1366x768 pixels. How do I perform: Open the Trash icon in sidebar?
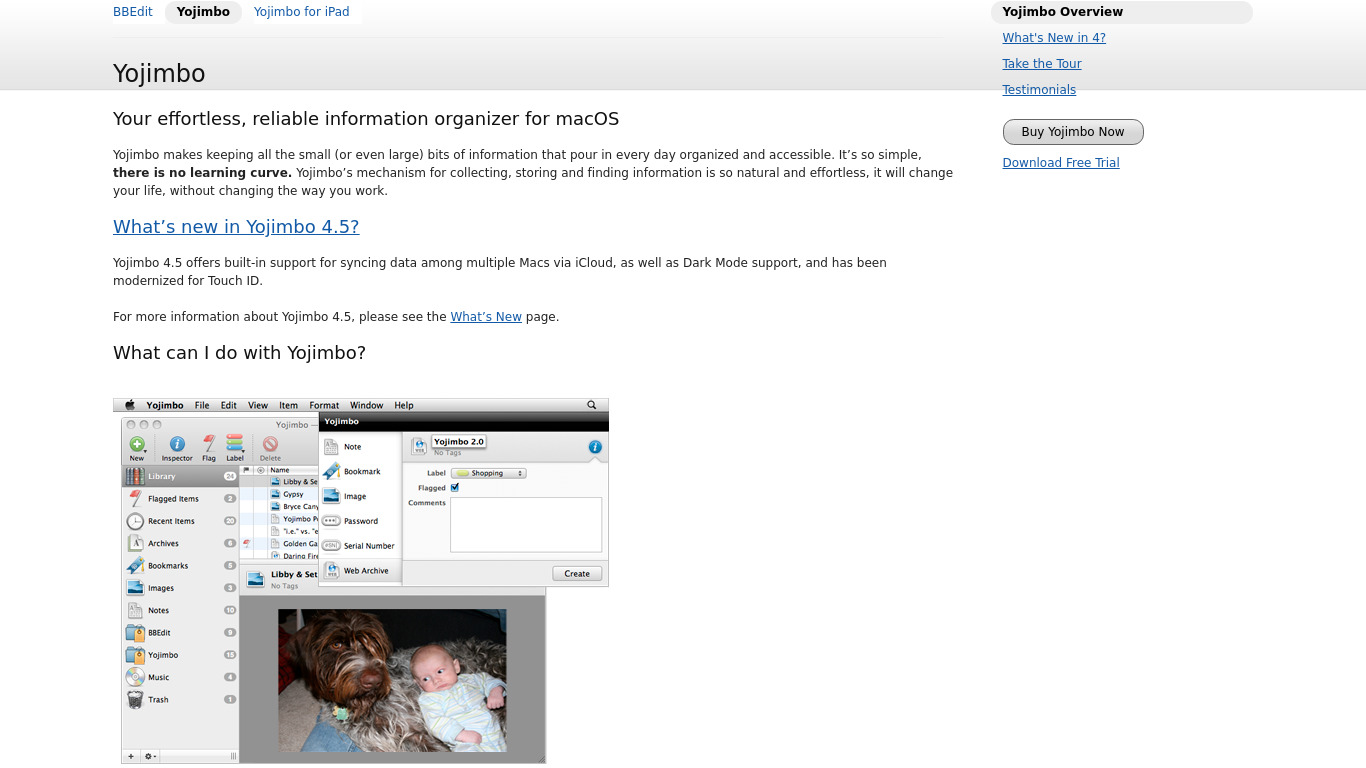135,699
